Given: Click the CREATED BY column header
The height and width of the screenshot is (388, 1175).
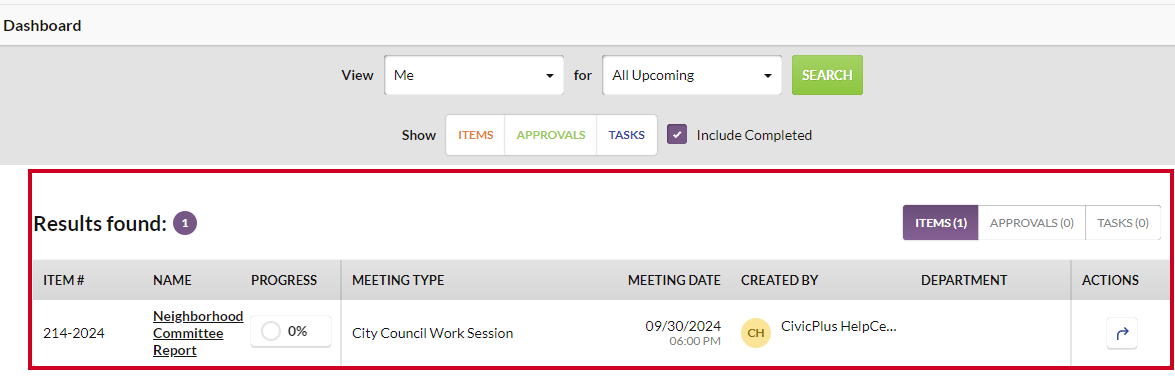Looking at the screenshot, I should [779, 280].
